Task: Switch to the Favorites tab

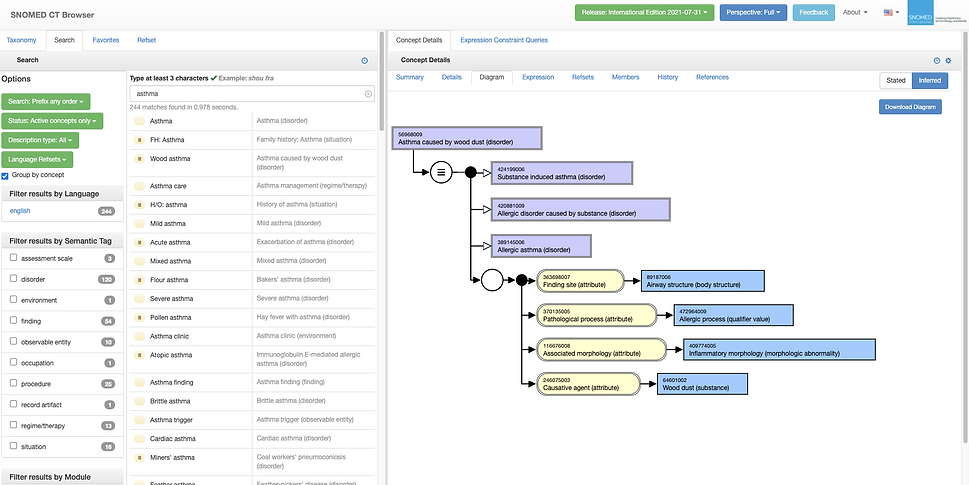Action: [106, 40]
